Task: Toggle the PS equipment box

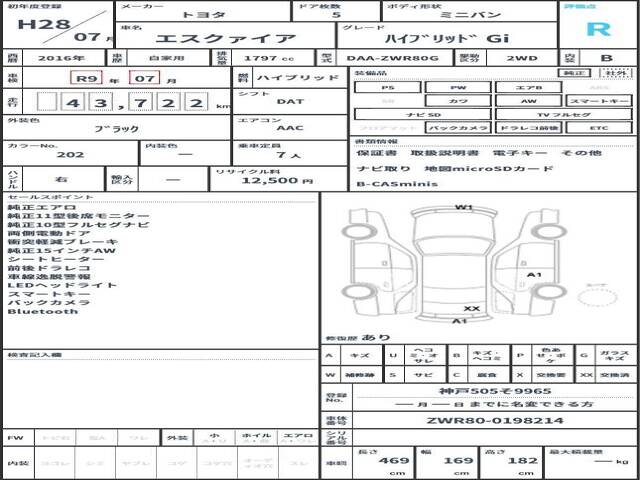Action: point(387,87)
